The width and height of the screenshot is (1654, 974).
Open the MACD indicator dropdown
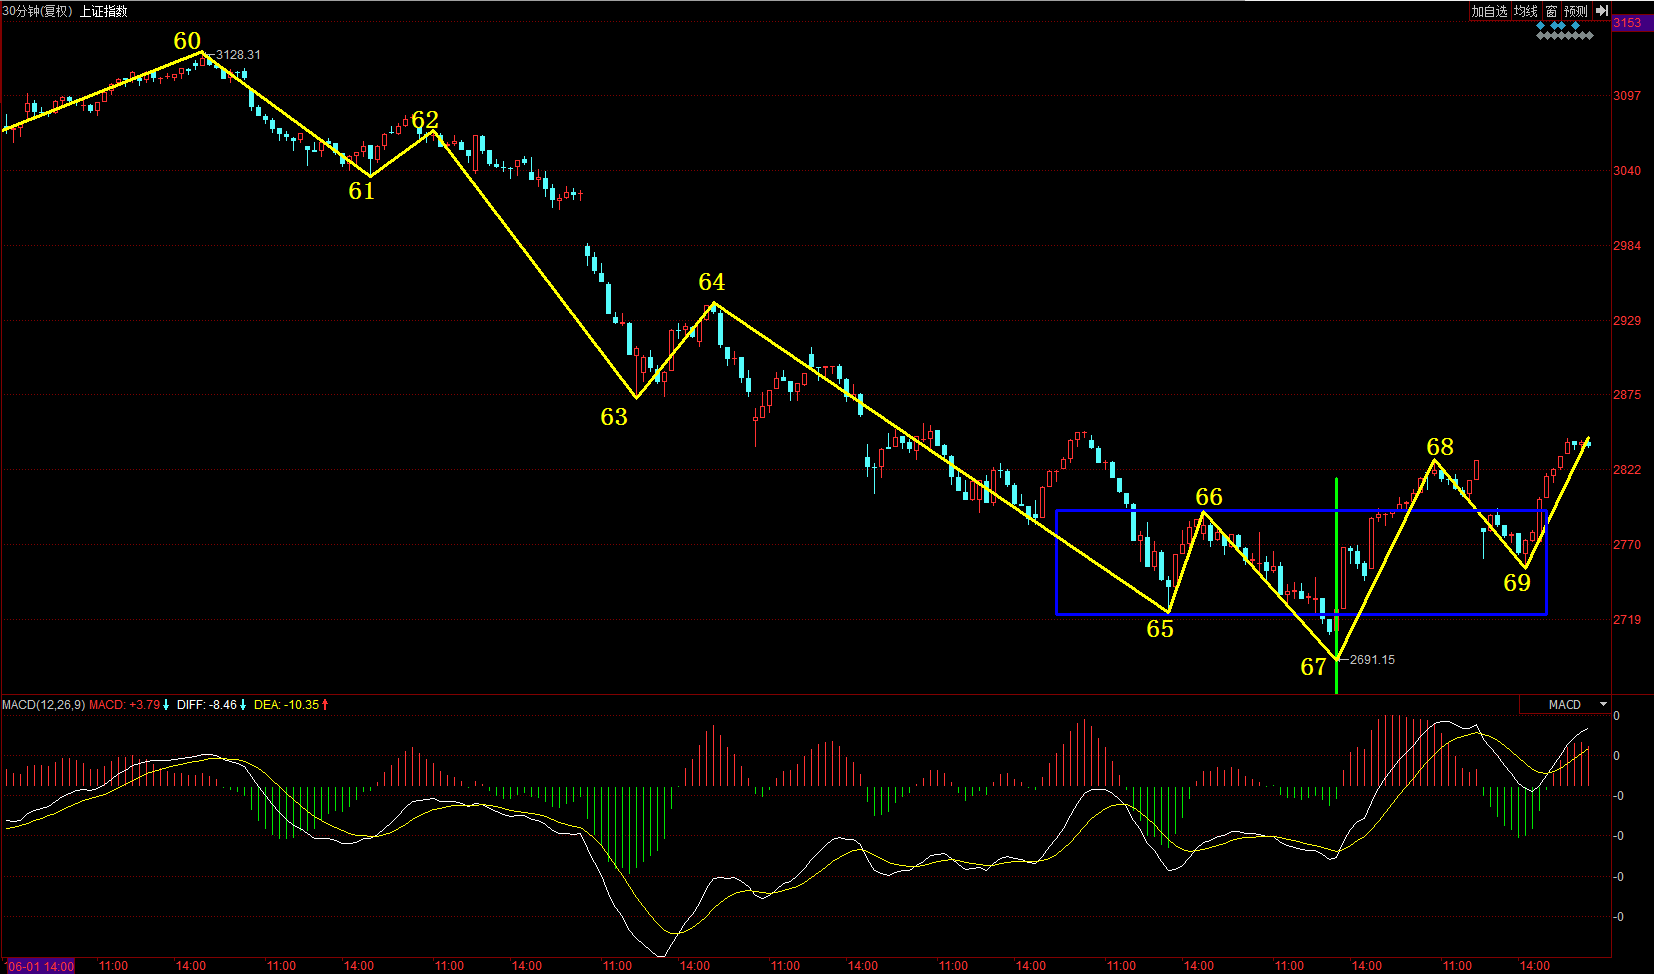click(1603, 705)
